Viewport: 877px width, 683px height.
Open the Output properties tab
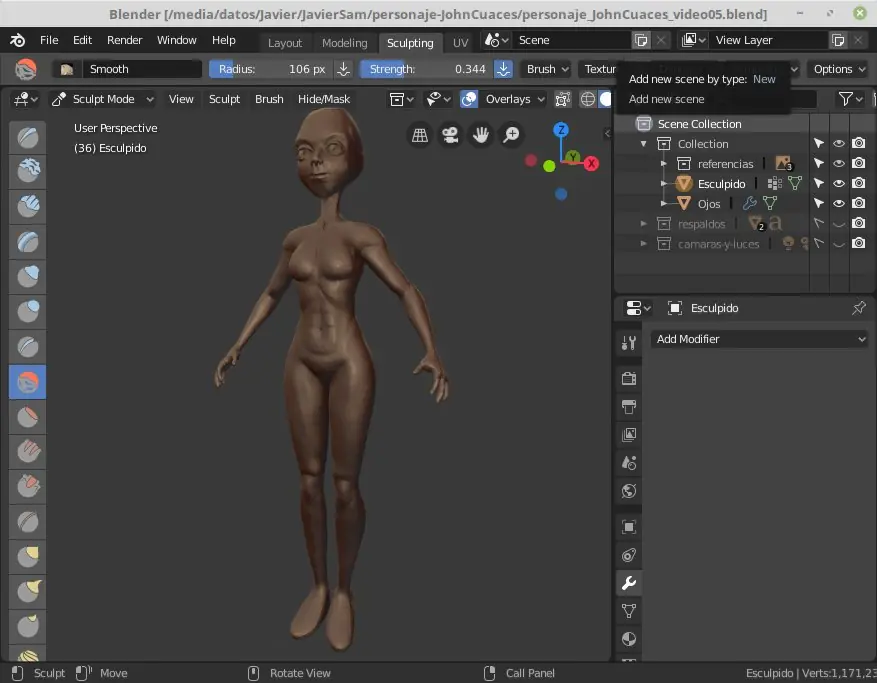coord(629,407)
